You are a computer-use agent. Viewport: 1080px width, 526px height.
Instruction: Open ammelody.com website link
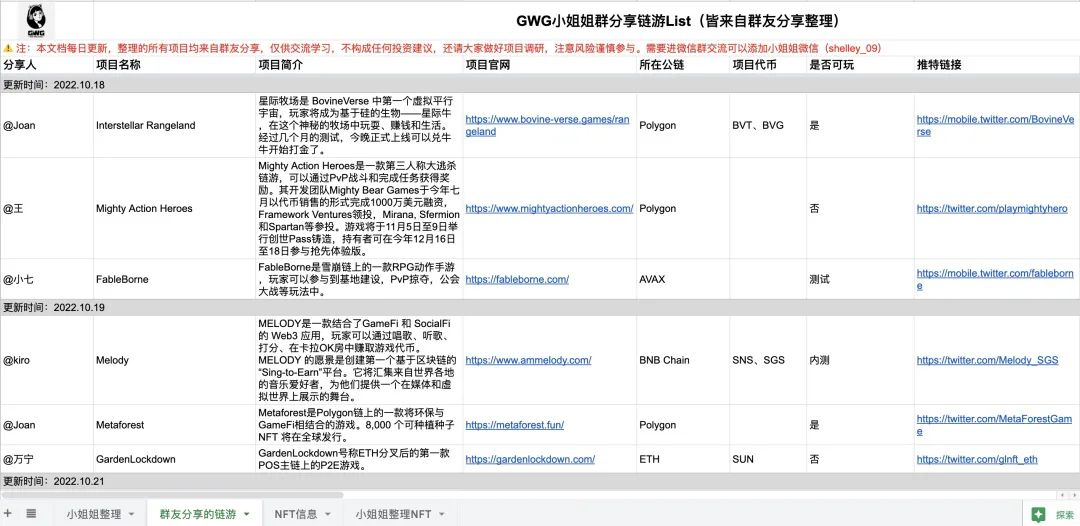pyautogui.click(x=528, y=360)
